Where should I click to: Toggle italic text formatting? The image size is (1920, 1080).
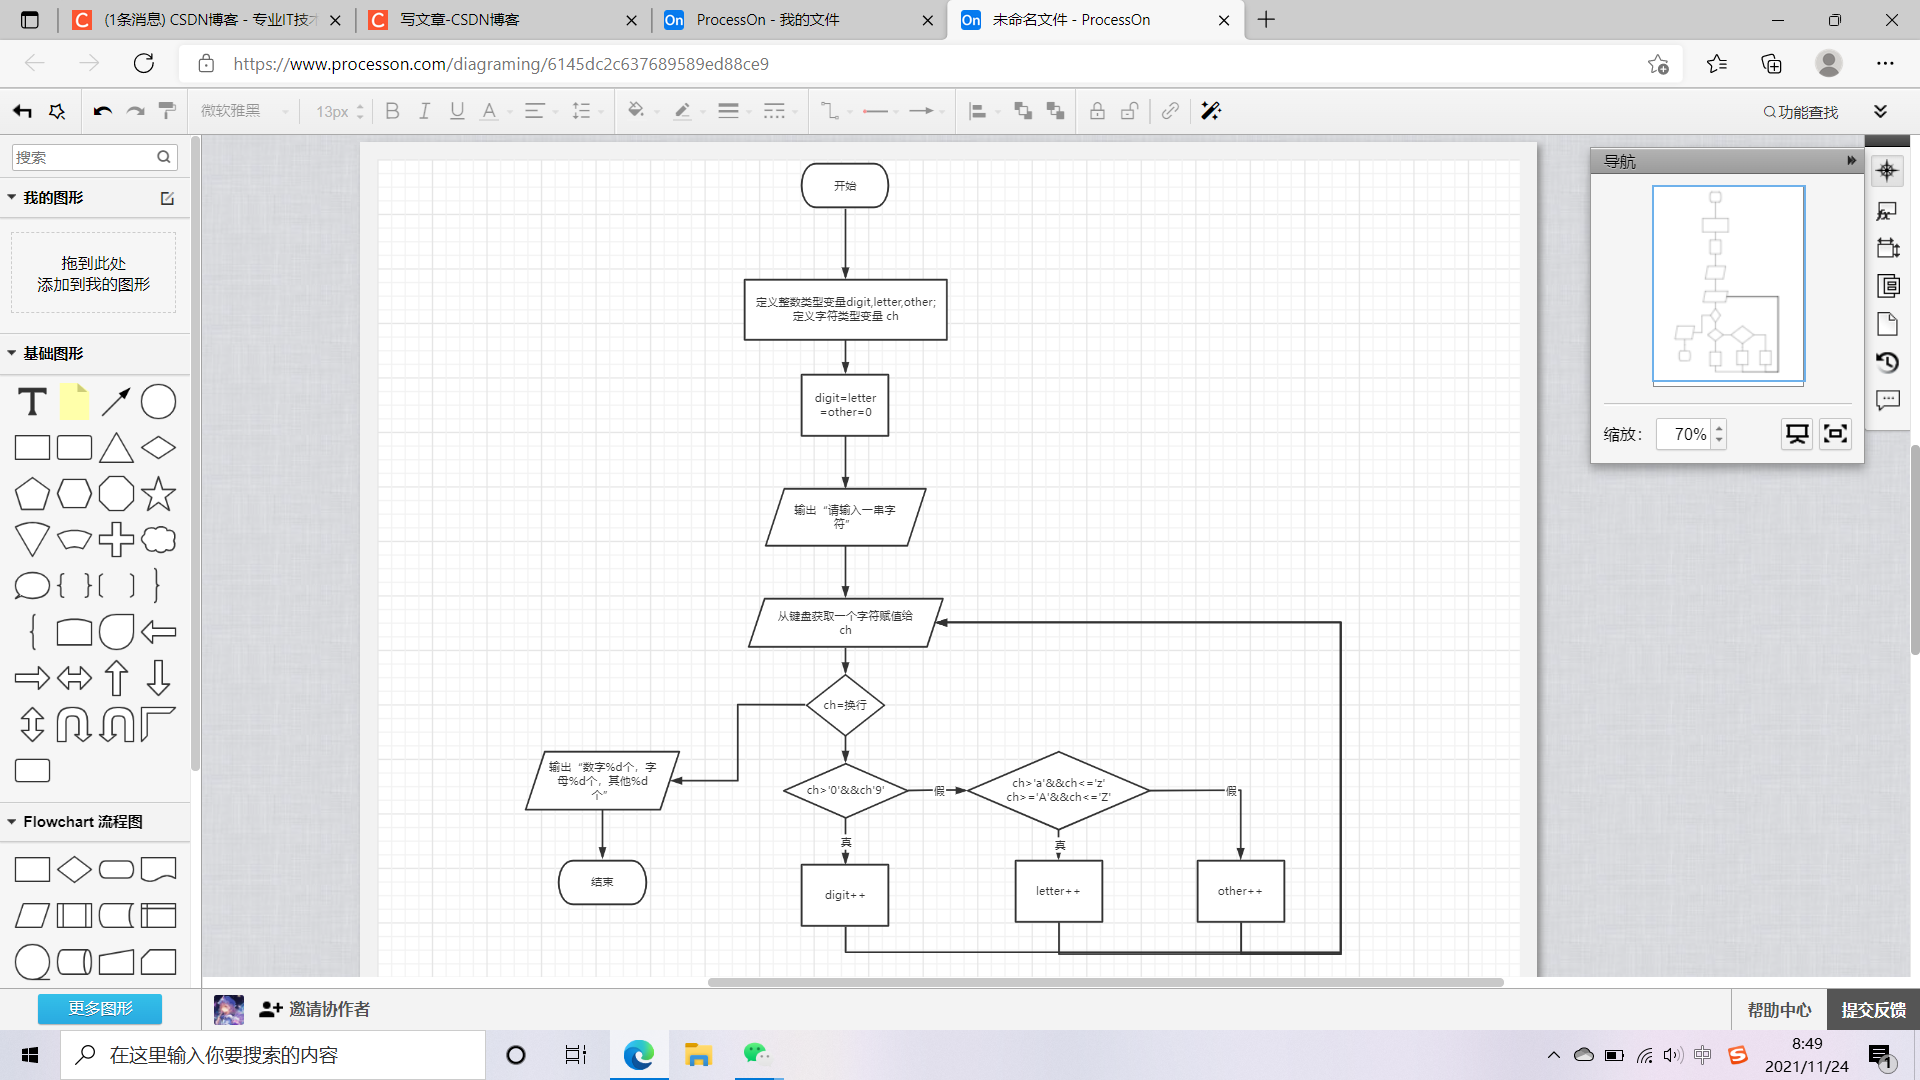pos(424,111)
